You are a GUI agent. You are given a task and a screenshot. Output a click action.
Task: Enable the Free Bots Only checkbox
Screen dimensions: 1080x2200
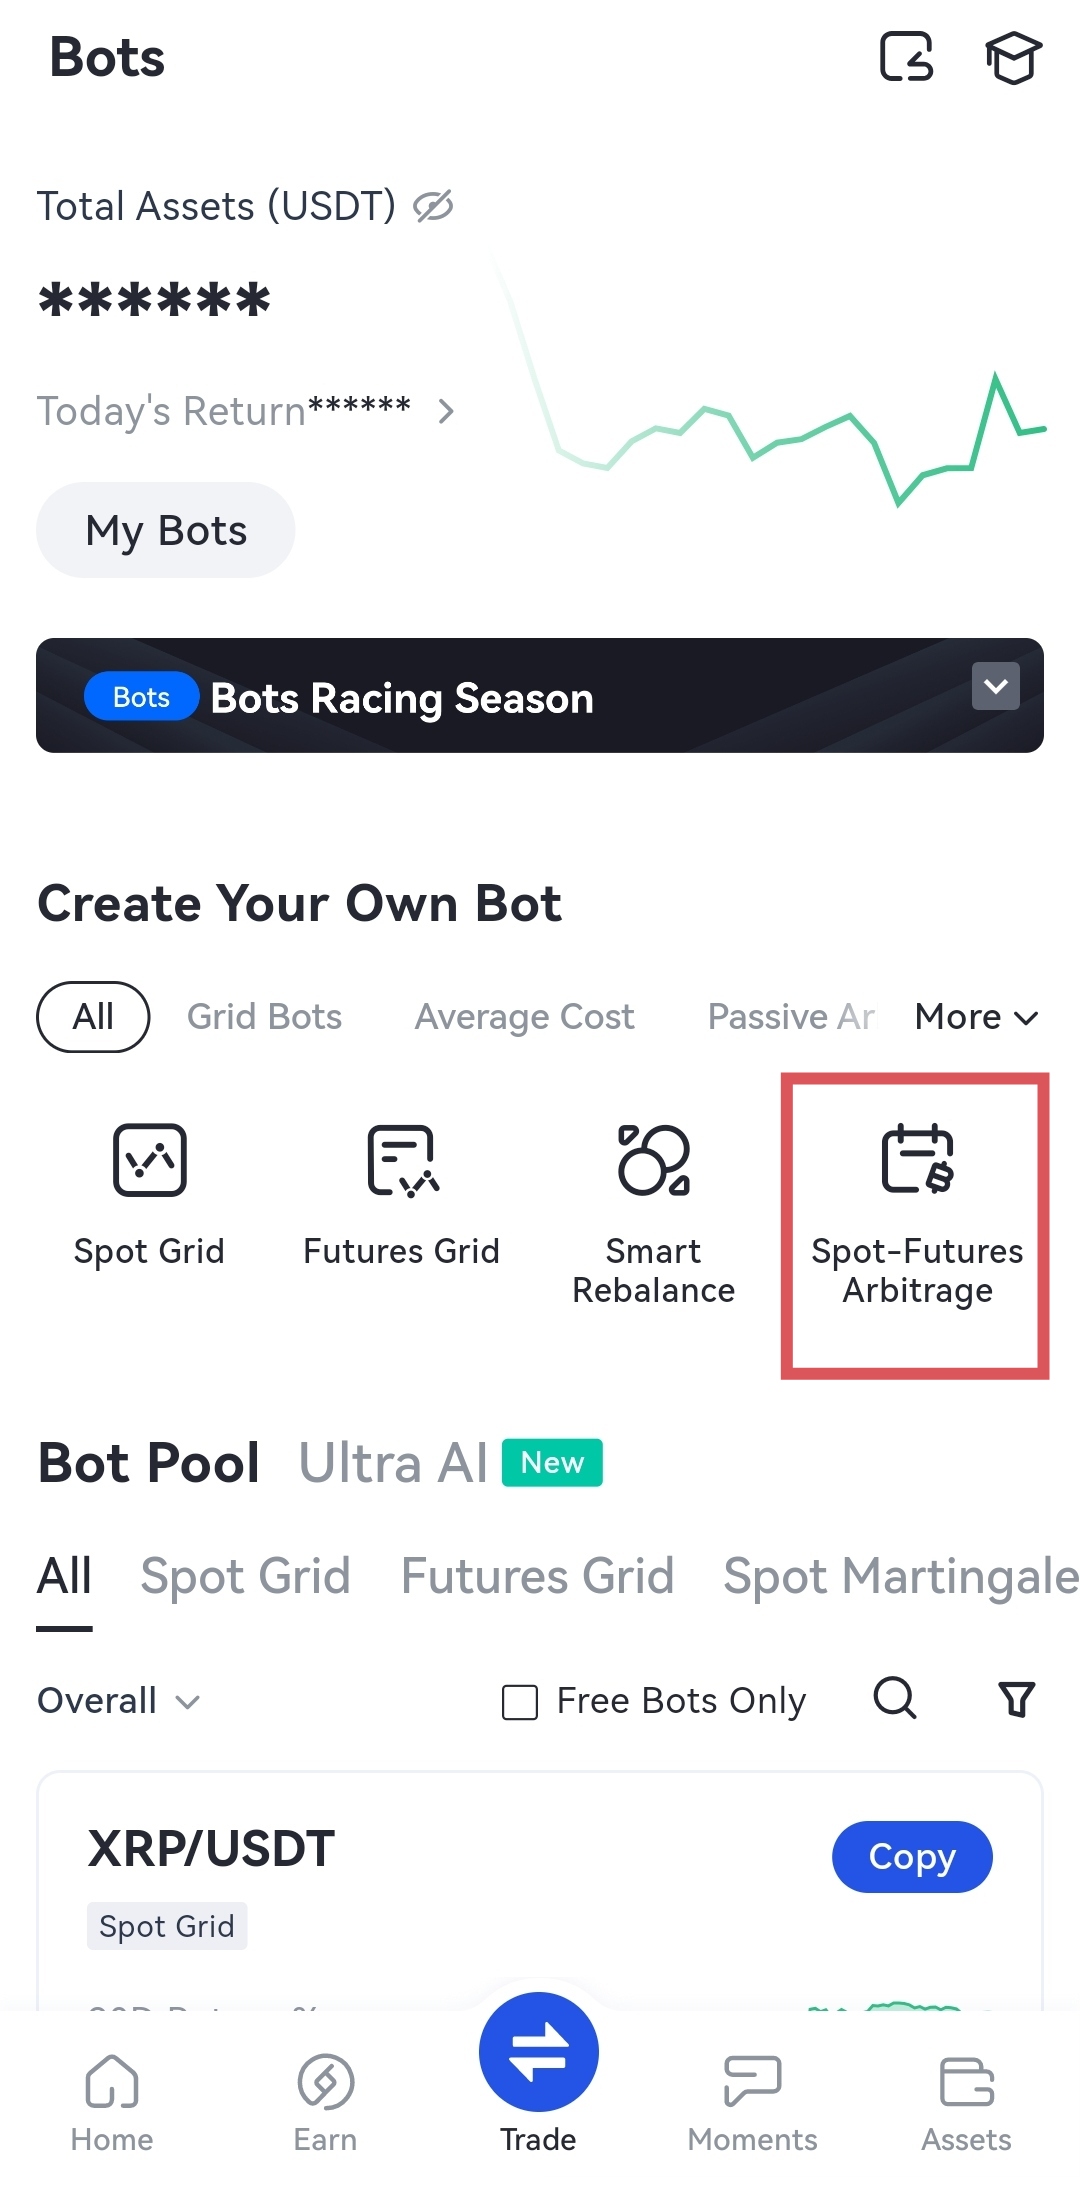(x=520, y=1701)
